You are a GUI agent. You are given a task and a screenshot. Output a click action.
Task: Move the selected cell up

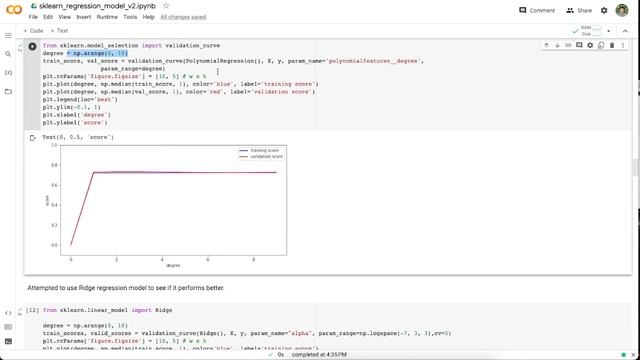(546, 45)
